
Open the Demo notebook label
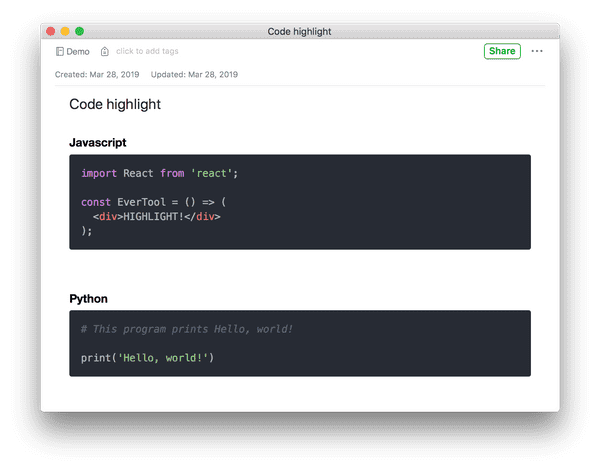point(78,51)
